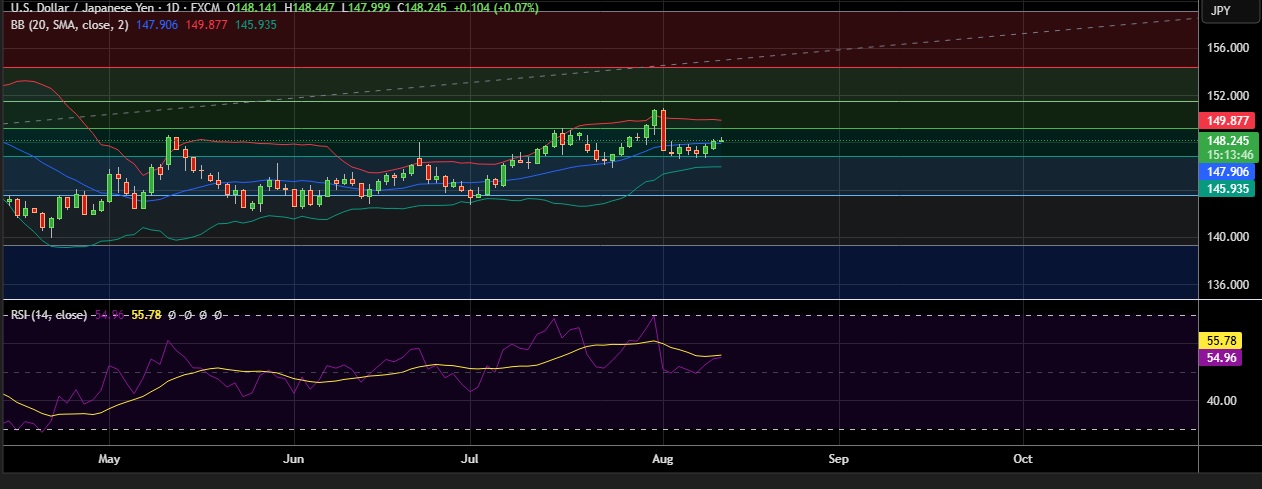The height and width of the screenshot is (489, 1262).
Task: Click the Jul label on the time axis
Action: [470, 459]
